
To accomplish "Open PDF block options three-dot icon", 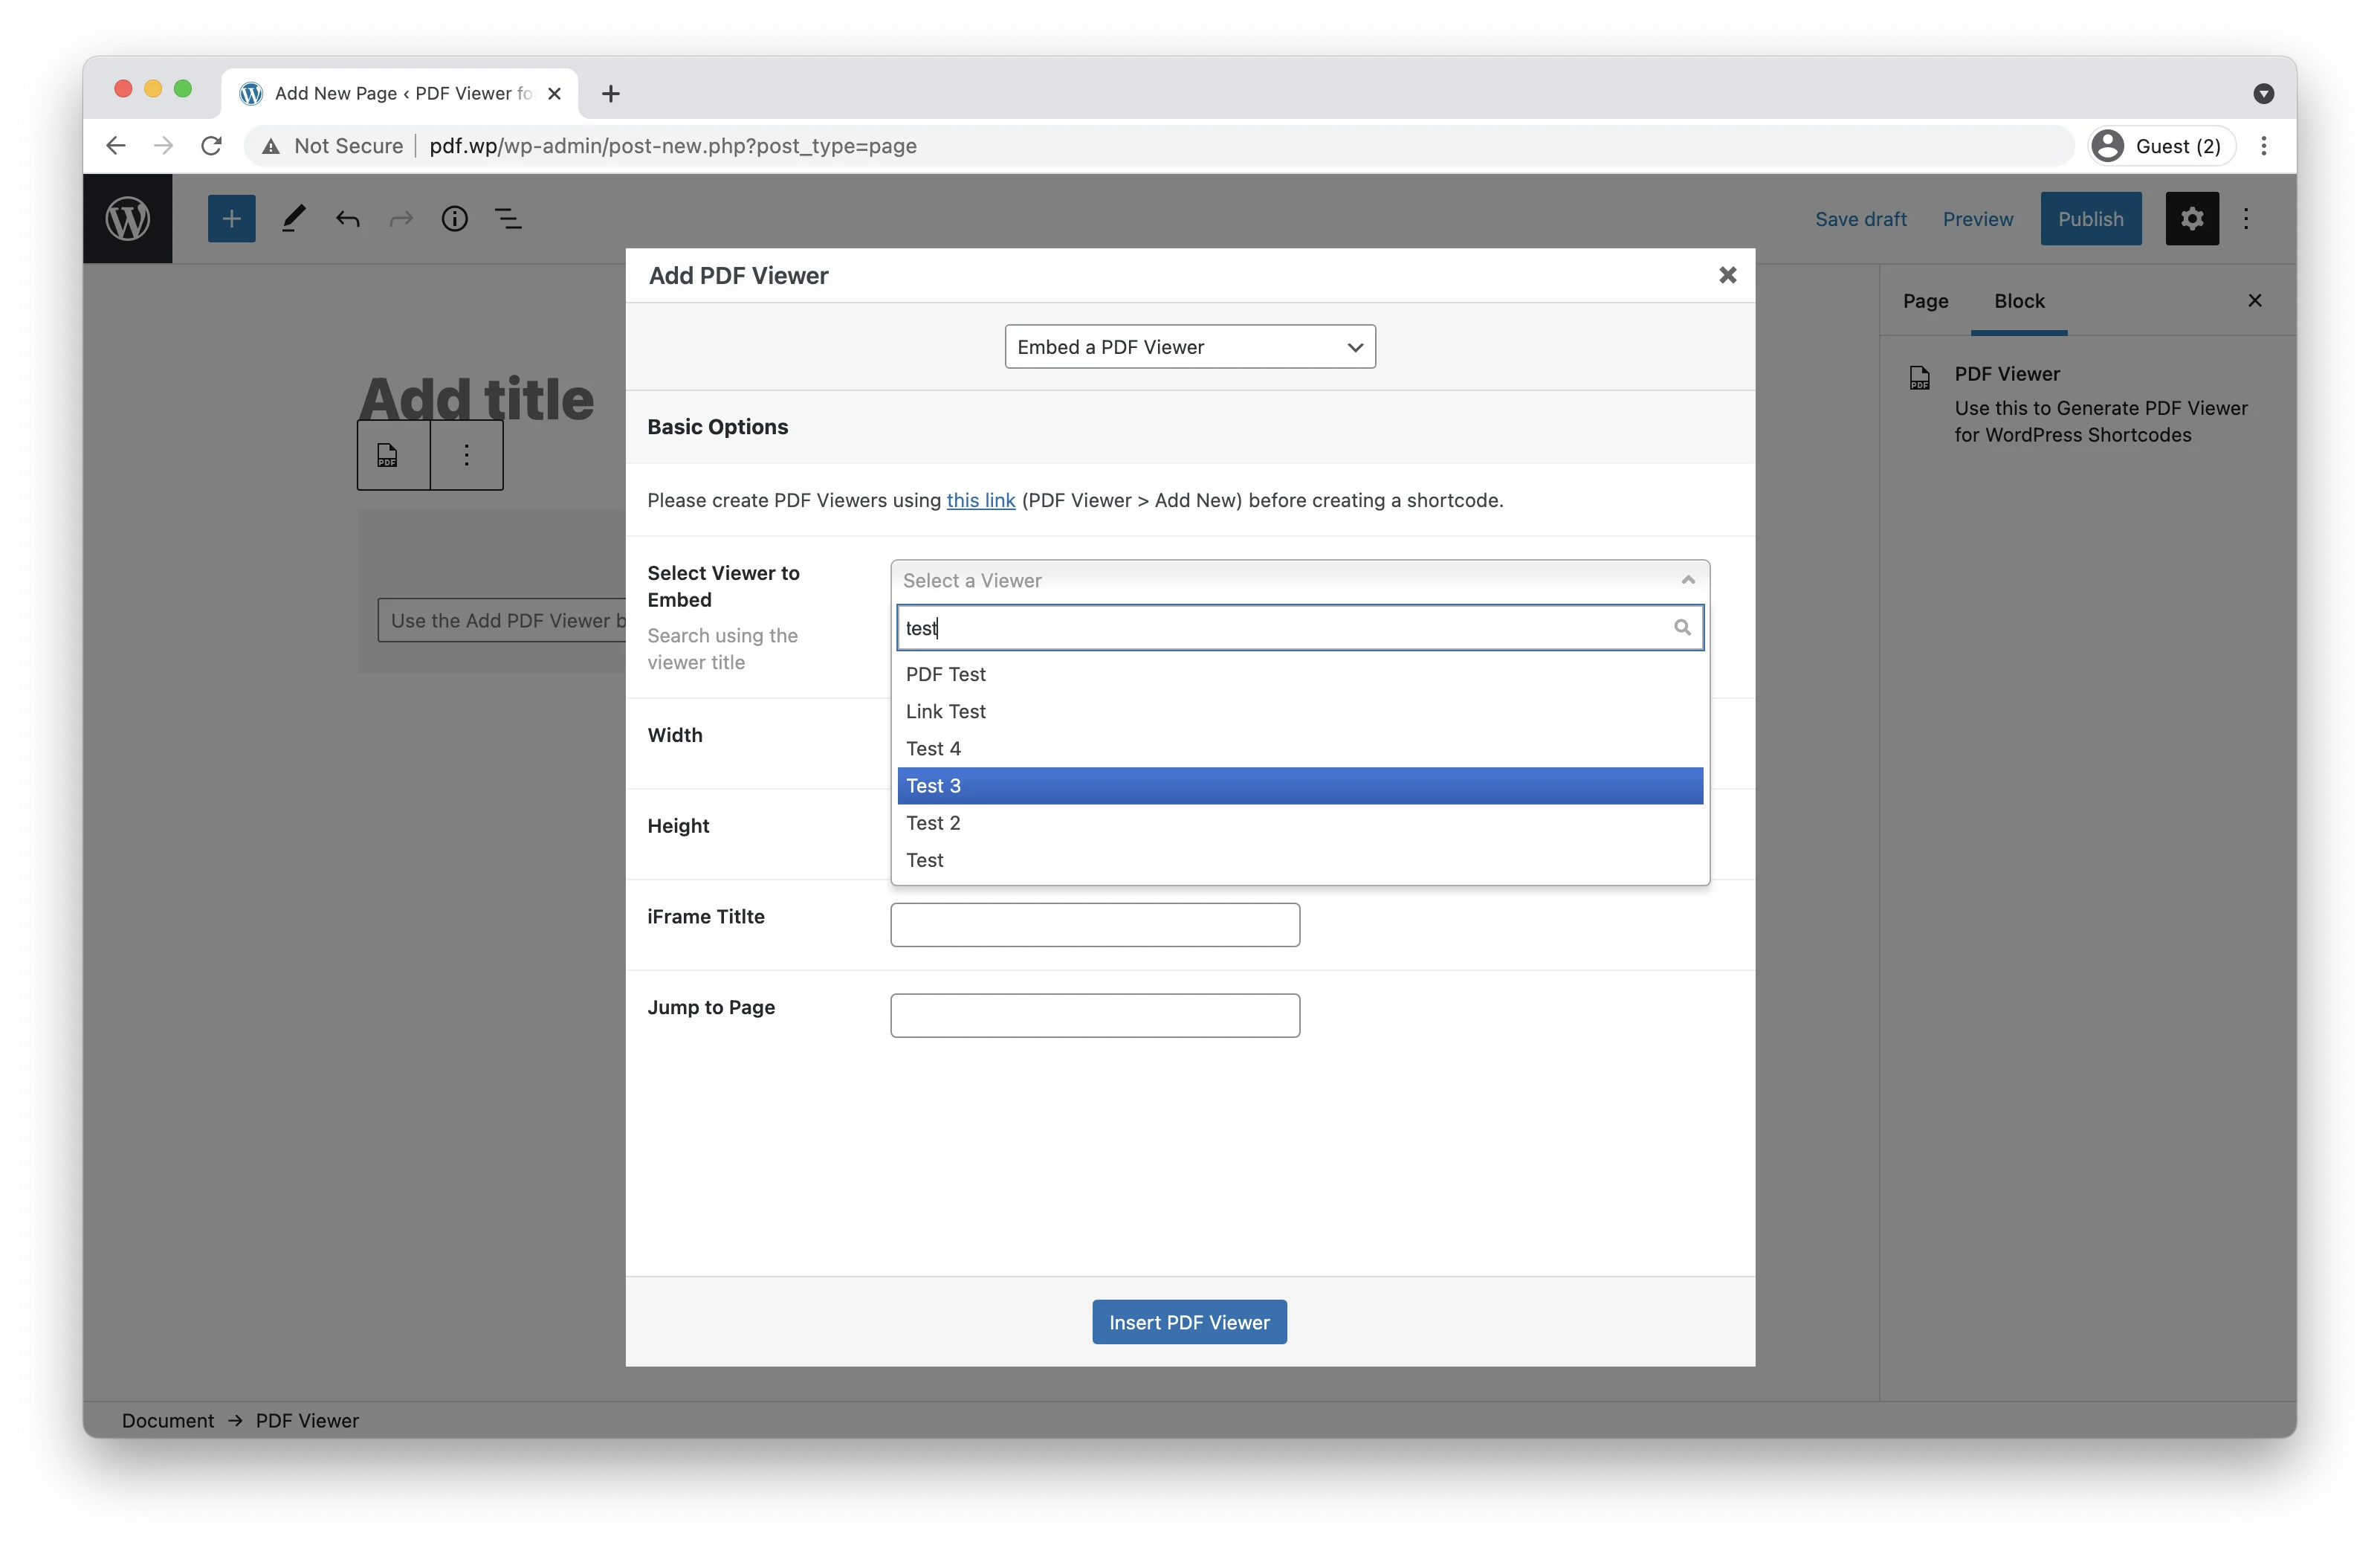I will pos(466,455).
